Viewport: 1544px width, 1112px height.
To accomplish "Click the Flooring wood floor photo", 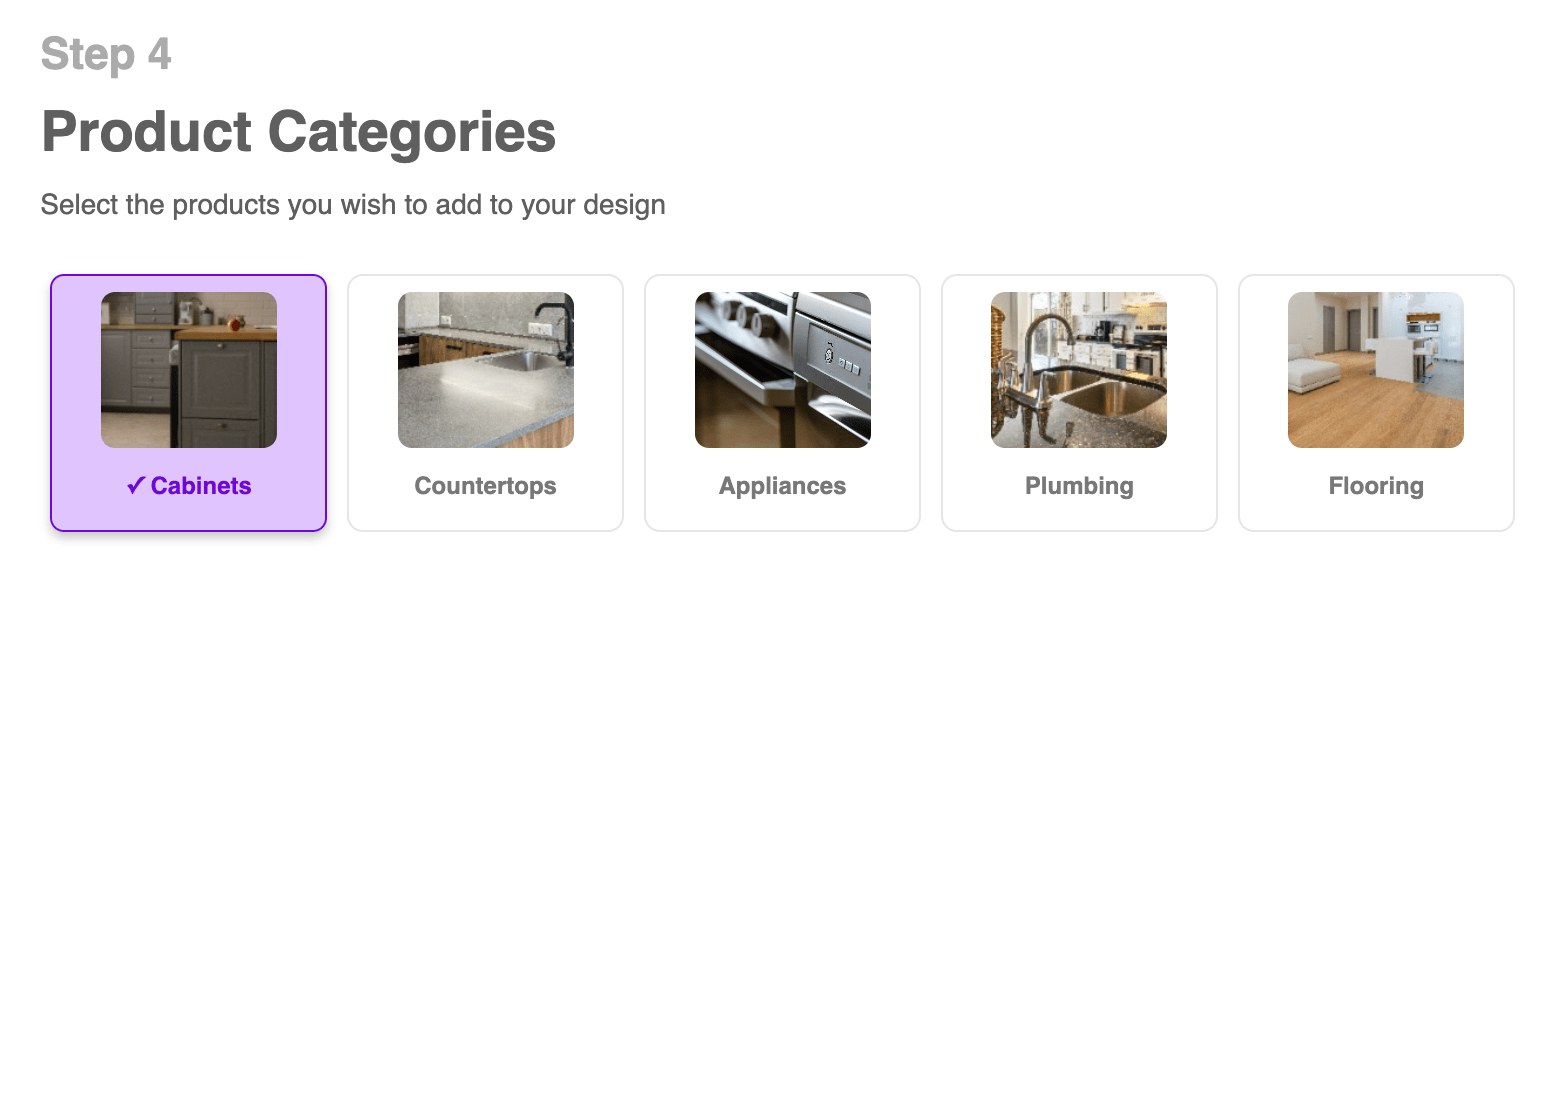I will tap(1376, 370).
